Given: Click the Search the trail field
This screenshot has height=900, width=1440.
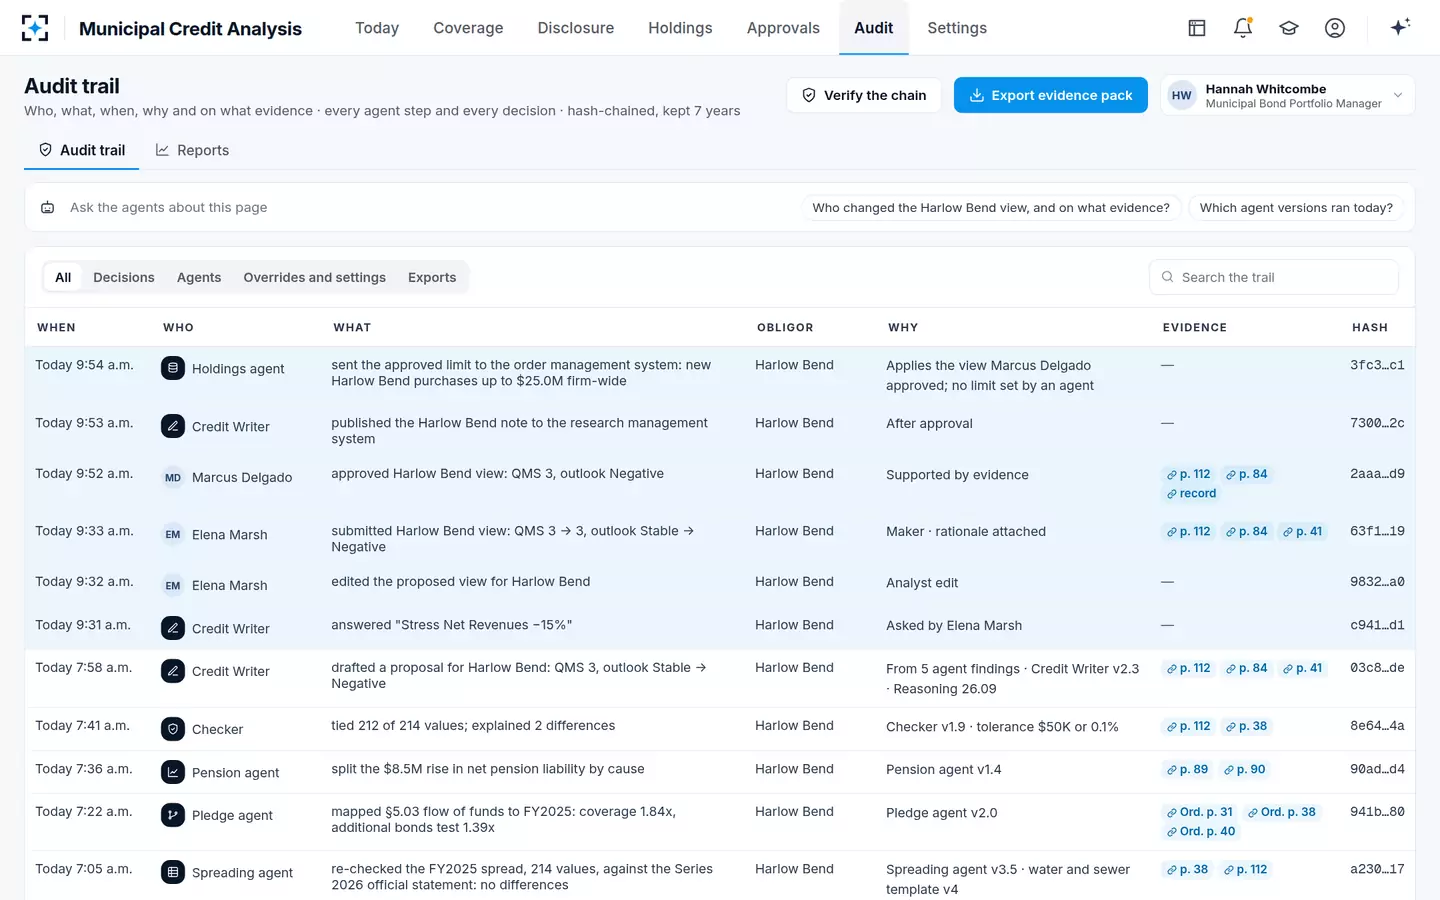Looking at the screenshot, I should [1274, 277].
